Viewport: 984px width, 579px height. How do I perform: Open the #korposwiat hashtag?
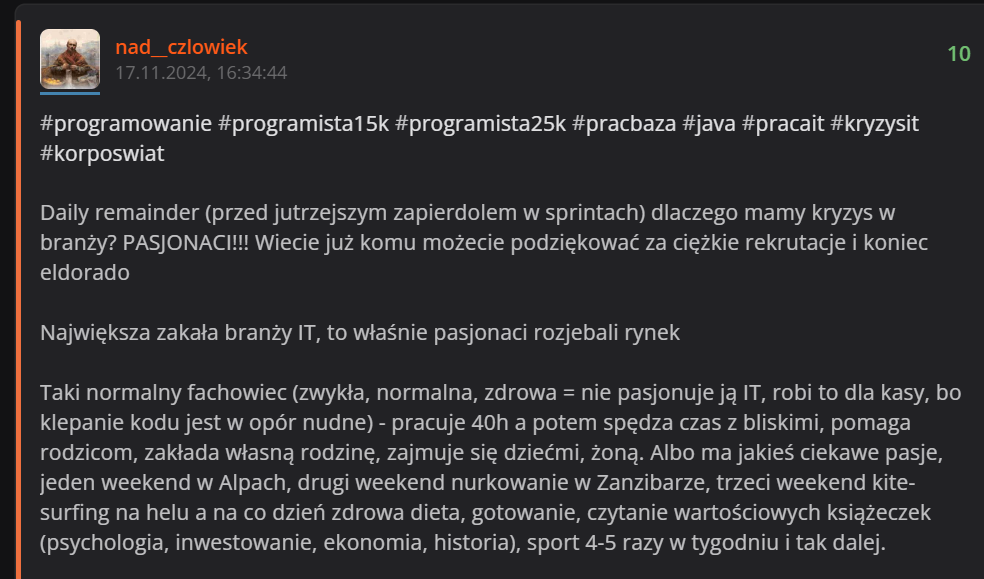coord(102,154)
